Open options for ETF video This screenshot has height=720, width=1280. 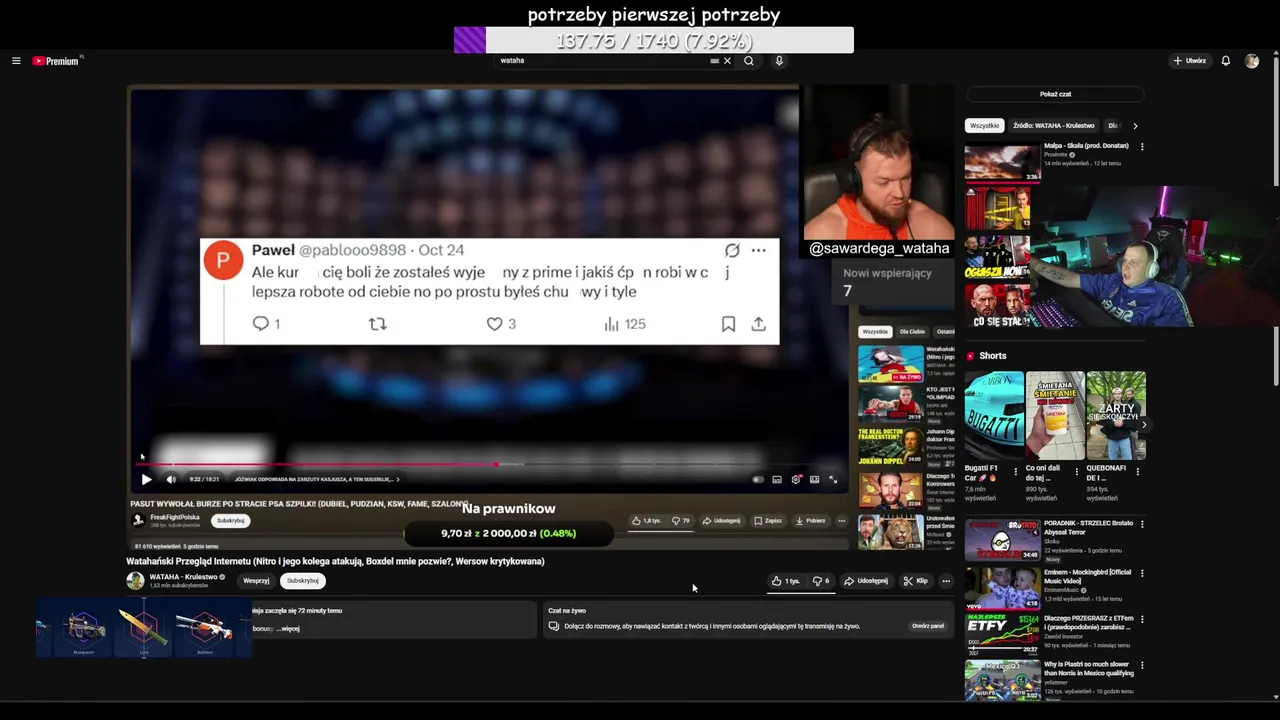(1142, 619)
